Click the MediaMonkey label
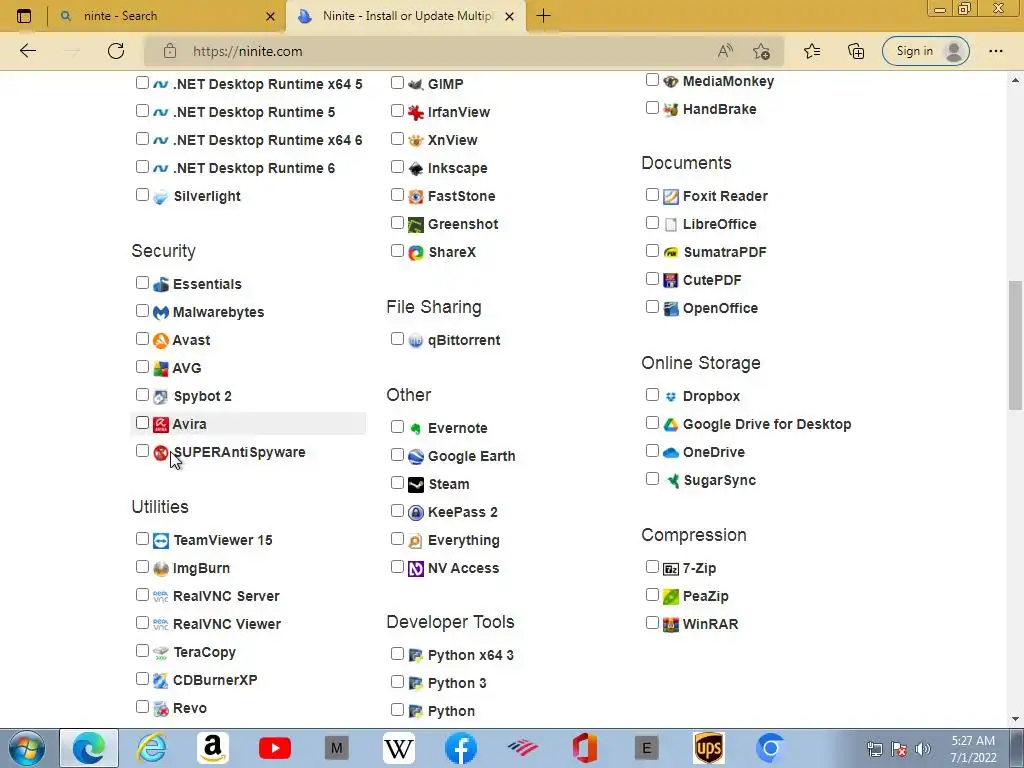Image resolution: width=1024 pixels, height=768 pixels. click(x=728, y=82)
